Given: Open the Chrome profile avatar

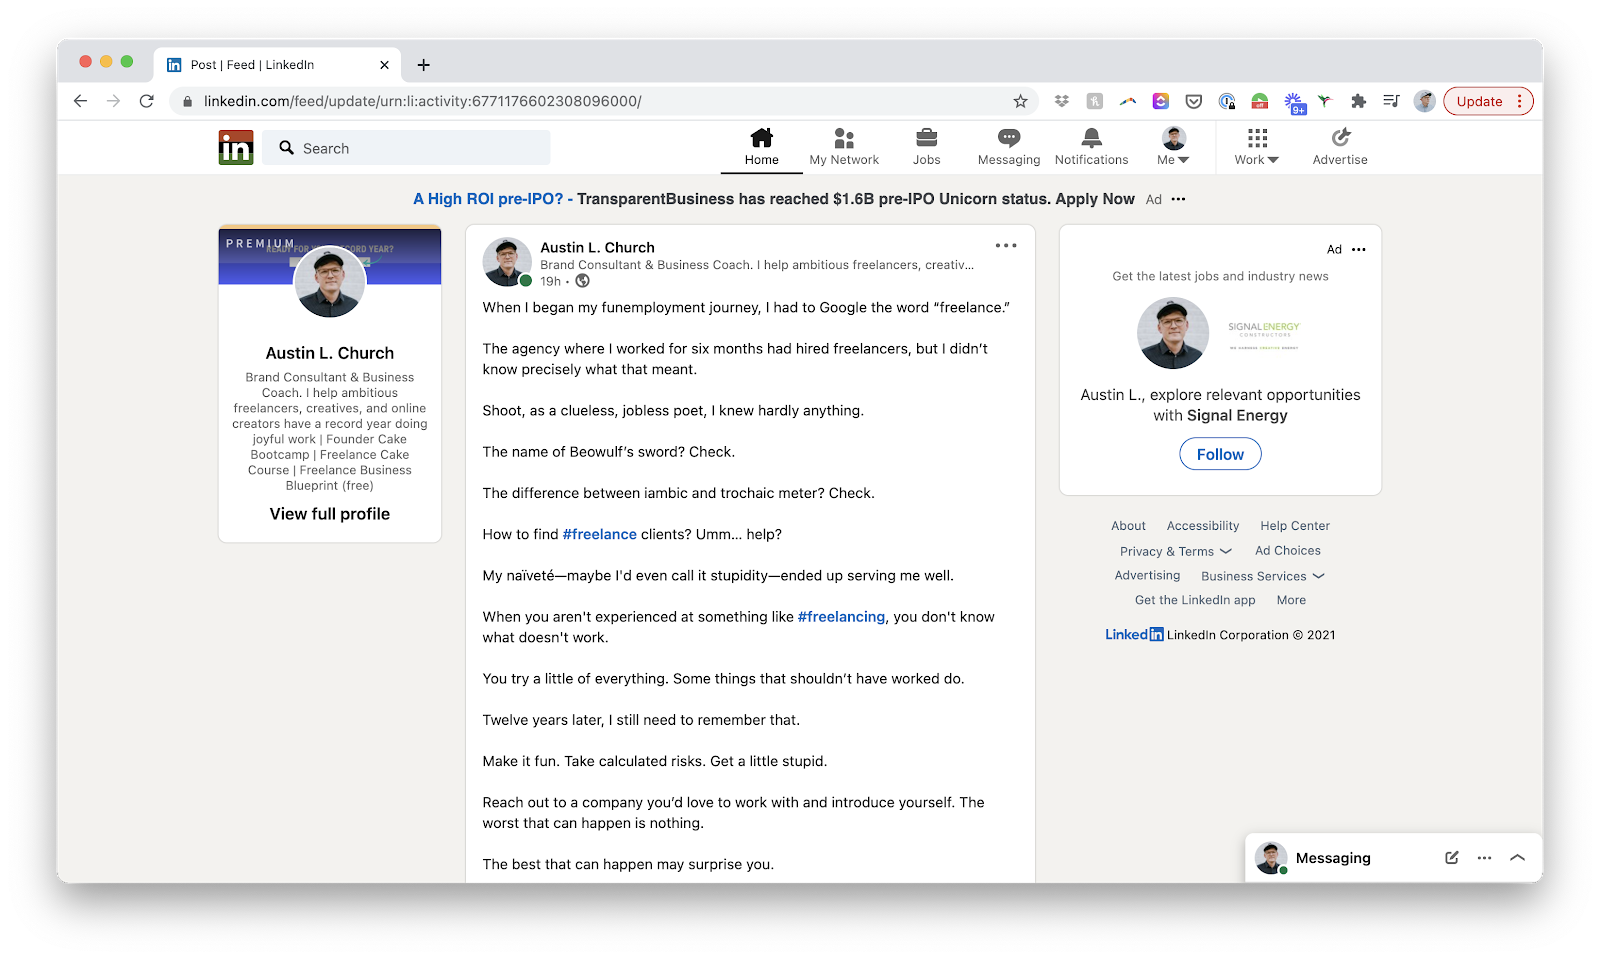Looking at the screenshot, I should pyautogui.click(x=1424, y=101).
